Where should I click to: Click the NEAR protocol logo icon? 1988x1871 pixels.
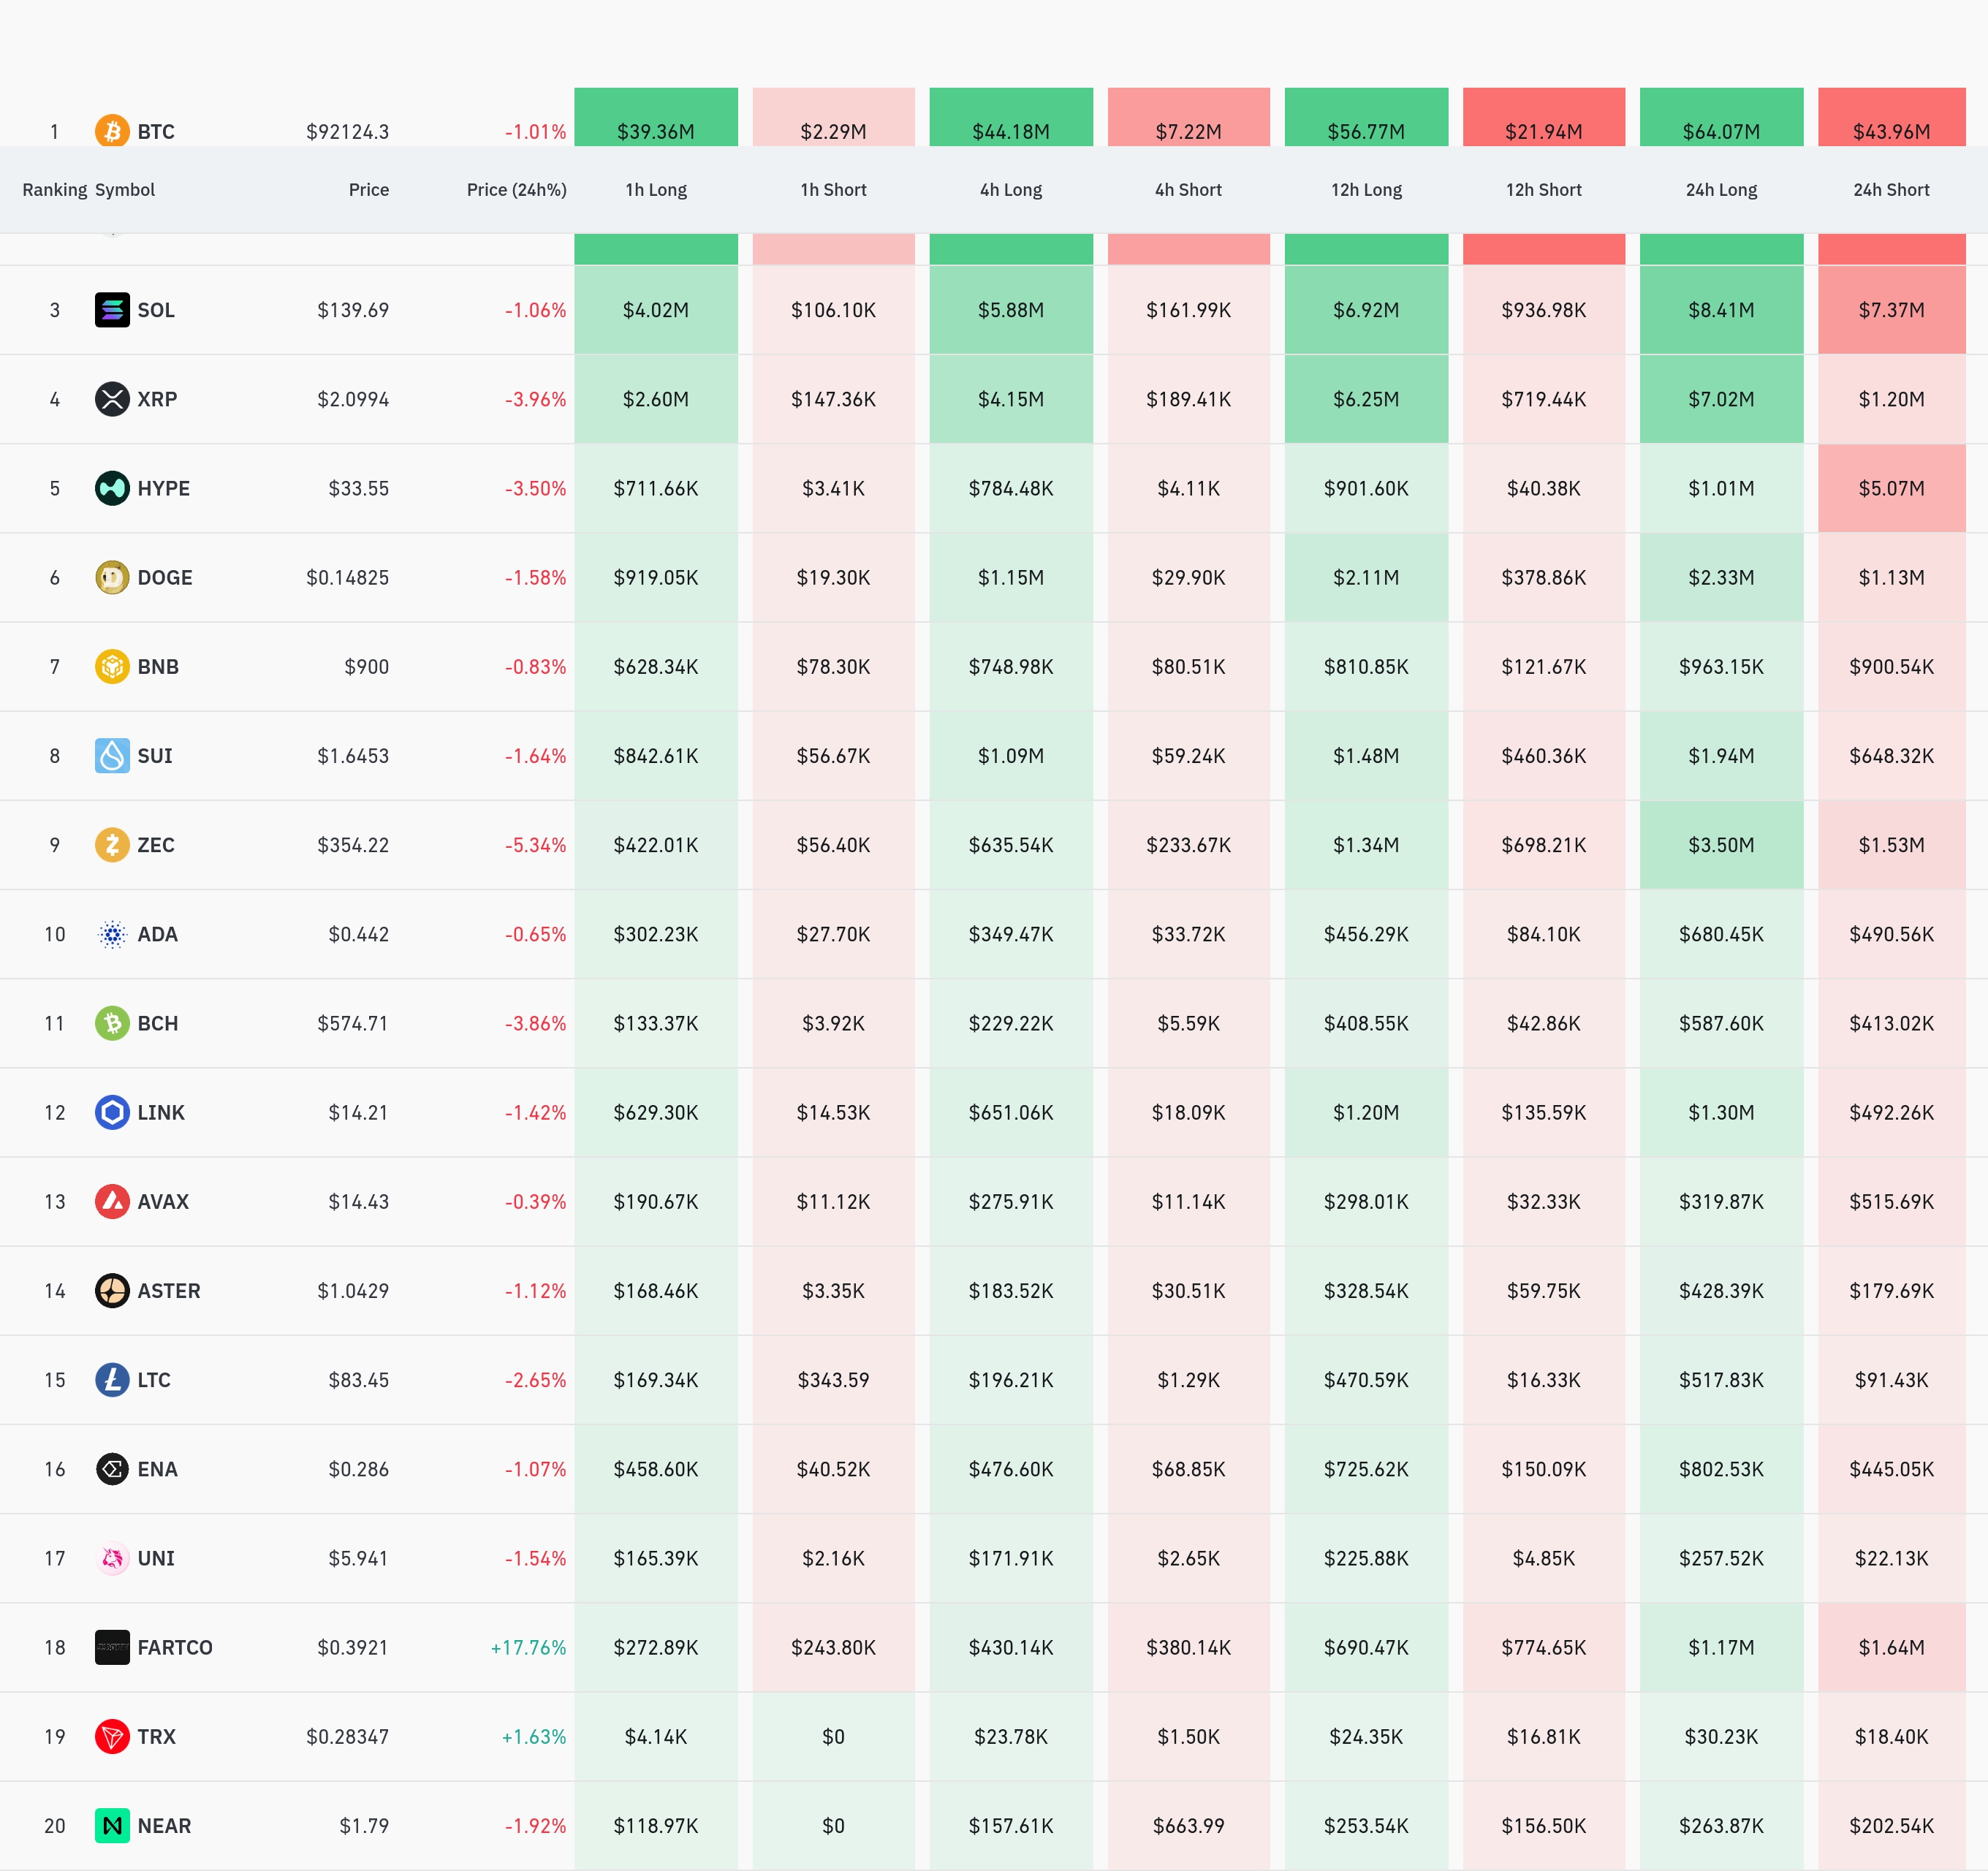(x=112, y=1825)
